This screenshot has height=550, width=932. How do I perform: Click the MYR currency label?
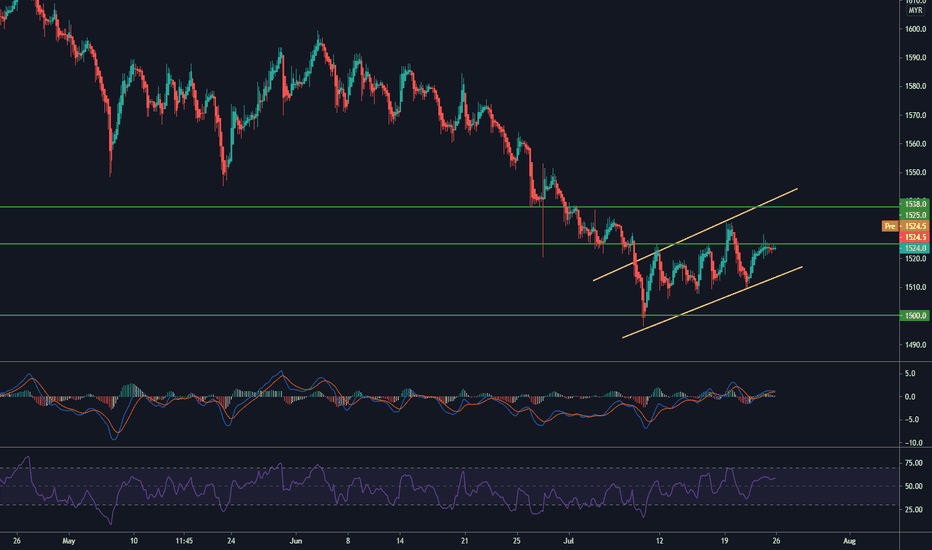915,11
